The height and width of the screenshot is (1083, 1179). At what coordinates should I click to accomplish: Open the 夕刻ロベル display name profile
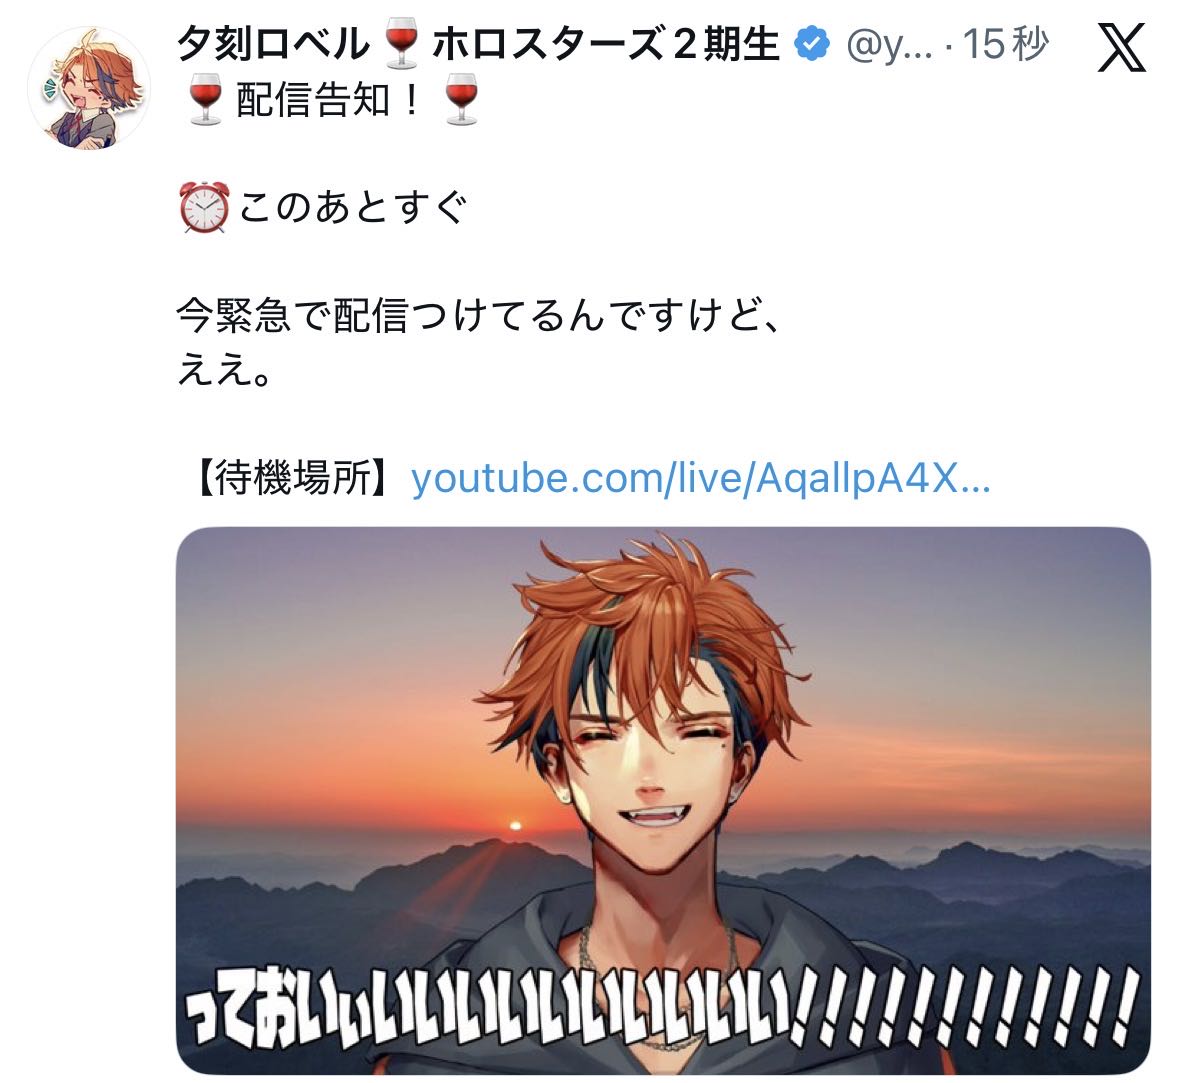point(274,44)
